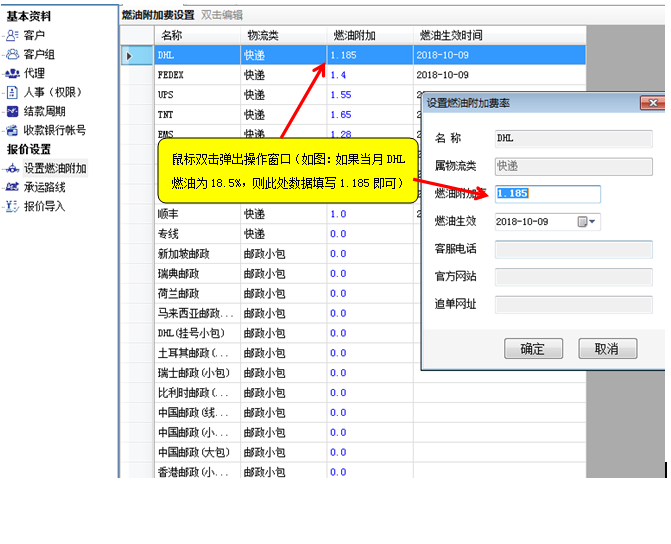Click the 客服电话 text field
This screenshot has height=544, width=671.
coord(573,249)
